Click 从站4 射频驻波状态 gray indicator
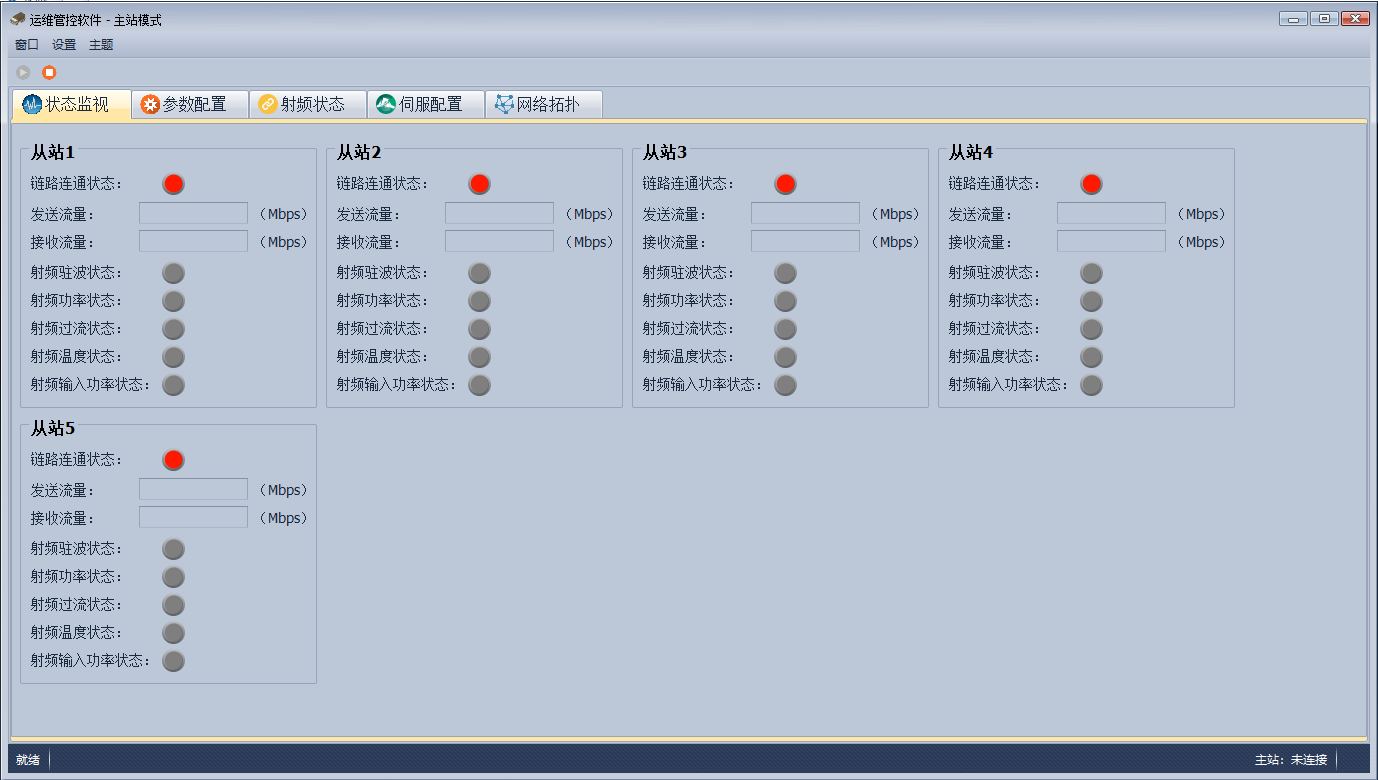The image size is (1378, 780). pos(1092,273)
